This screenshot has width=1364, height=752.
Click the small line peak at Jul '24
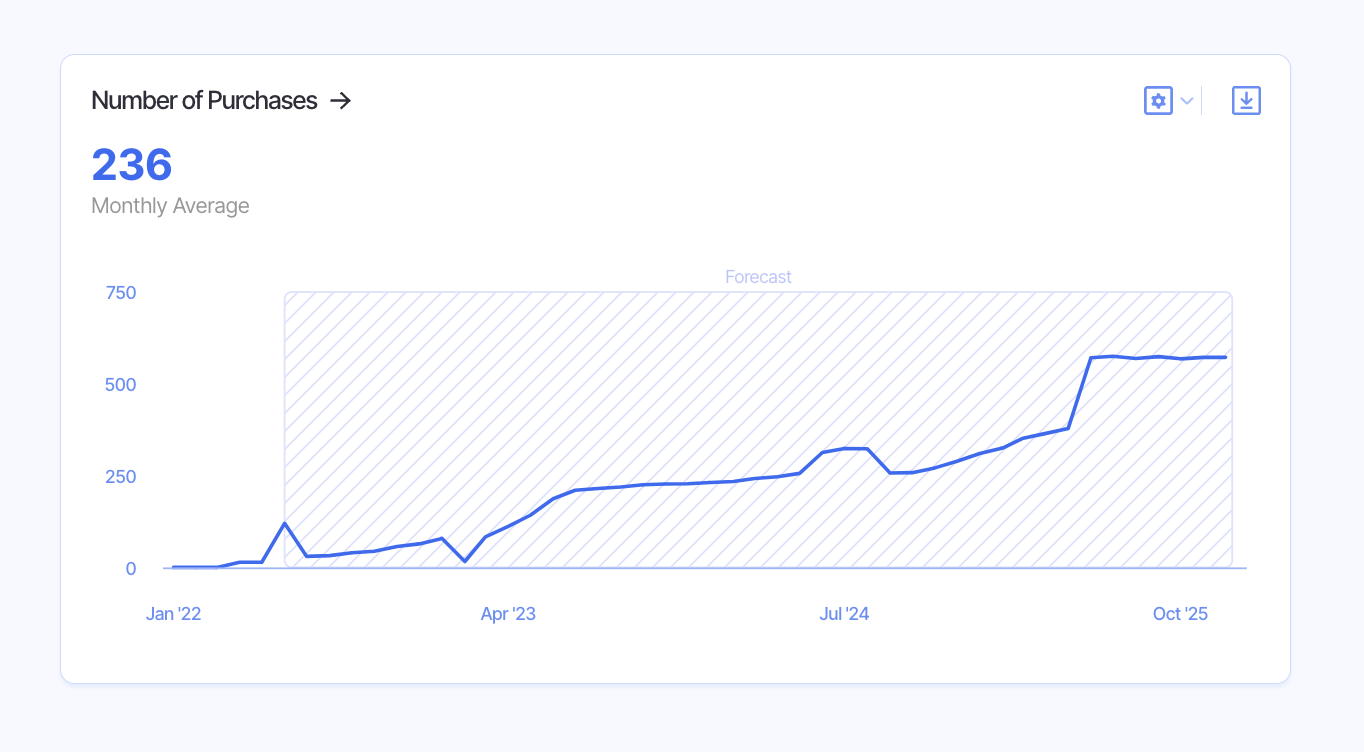846,448
